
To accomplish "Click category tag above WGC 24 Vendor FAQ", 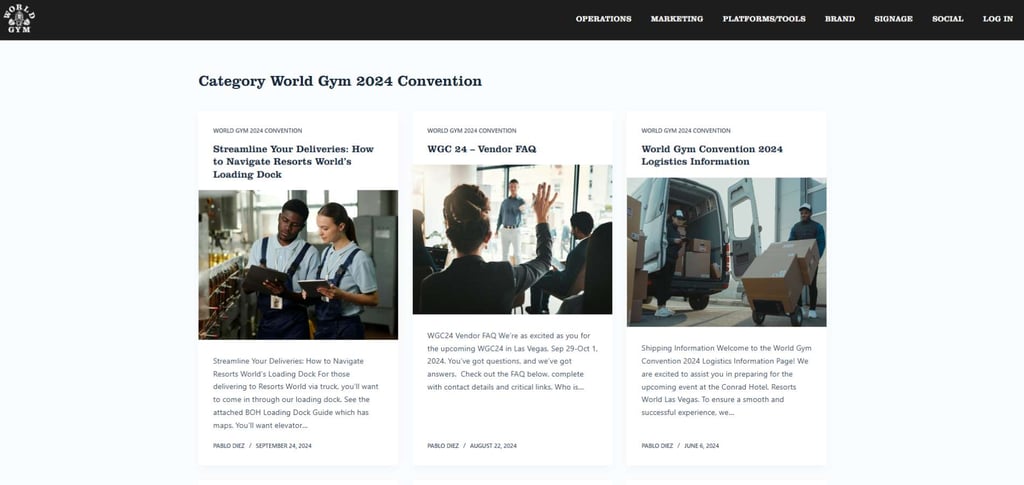I will [472, 131].
